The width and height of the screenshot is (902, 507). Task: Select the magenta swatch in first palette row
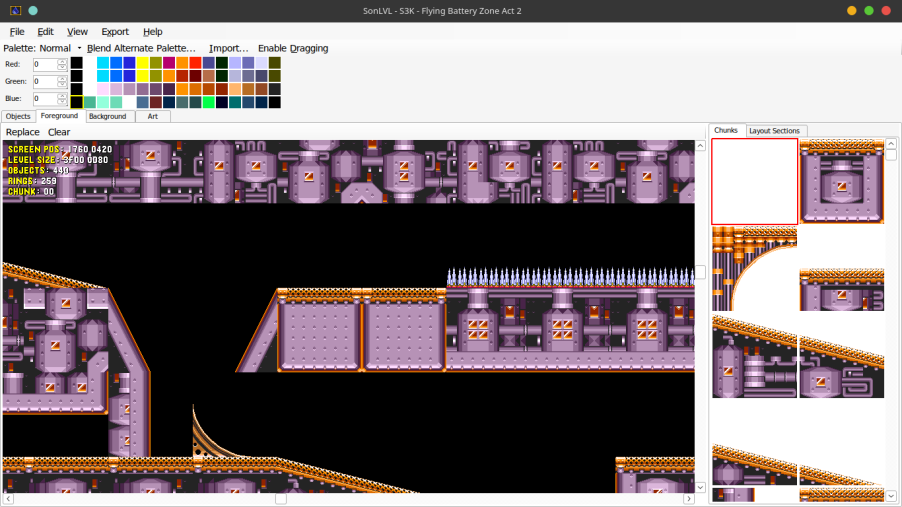(169, 63)
